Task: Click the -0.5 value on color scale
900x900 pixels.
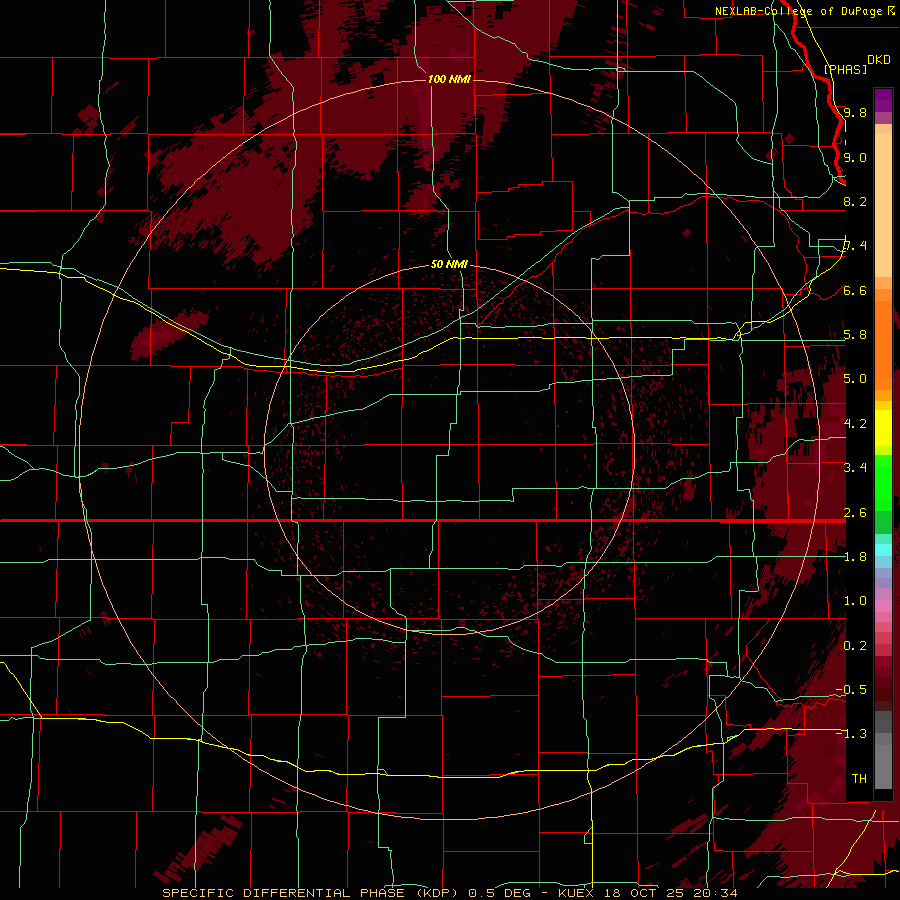Action: (x=851, y=689)
